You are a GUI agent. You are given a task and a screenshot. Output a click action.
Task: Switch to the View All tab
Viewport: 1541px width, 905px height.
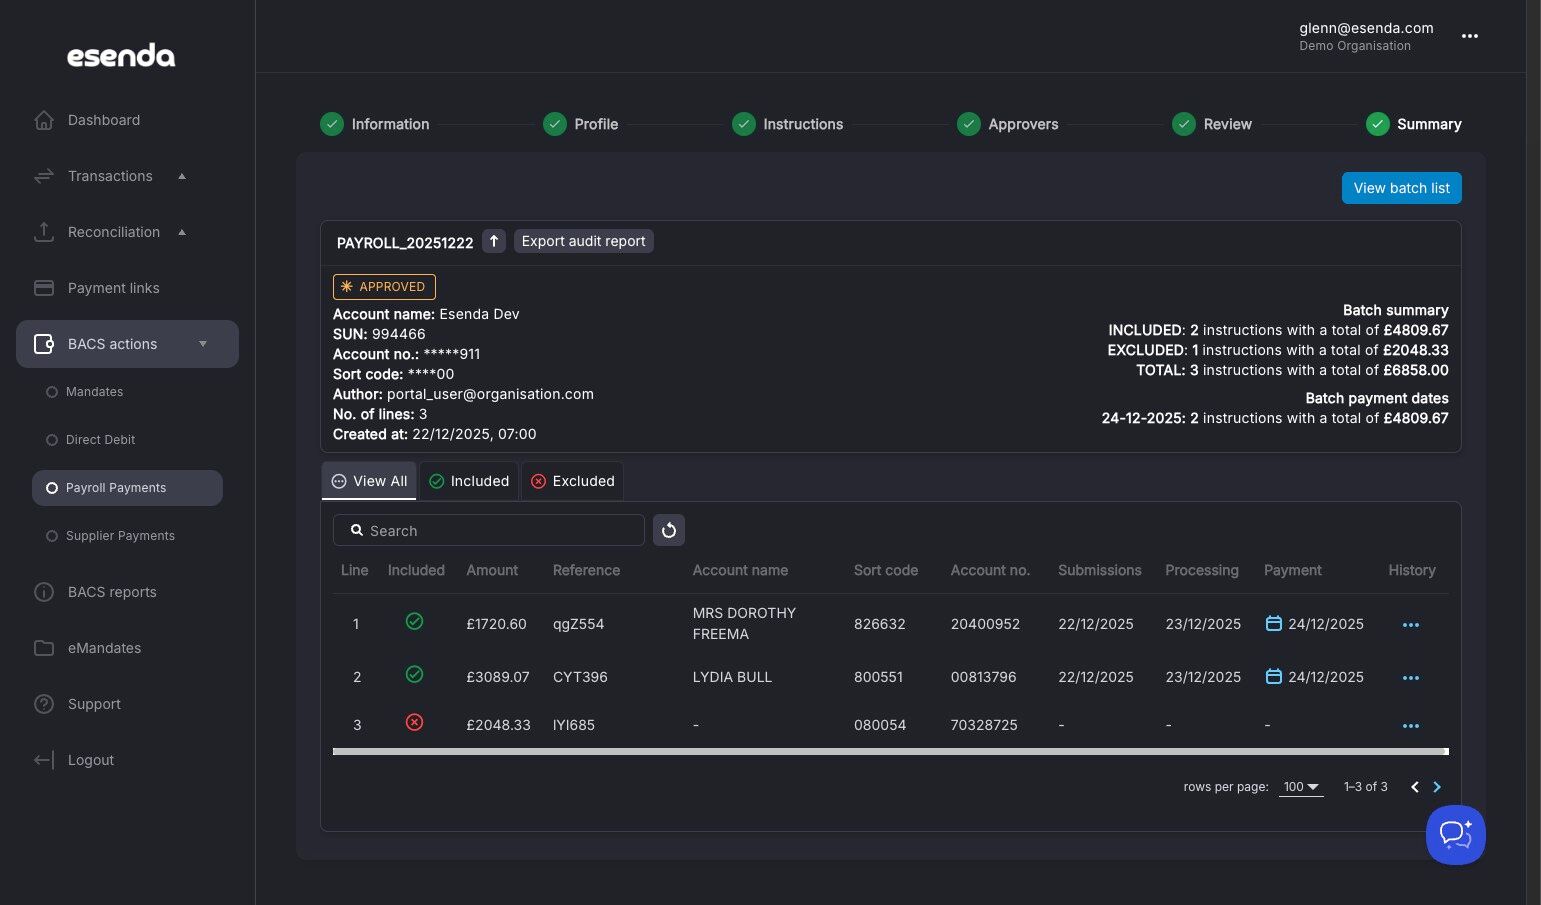point(370,481)
